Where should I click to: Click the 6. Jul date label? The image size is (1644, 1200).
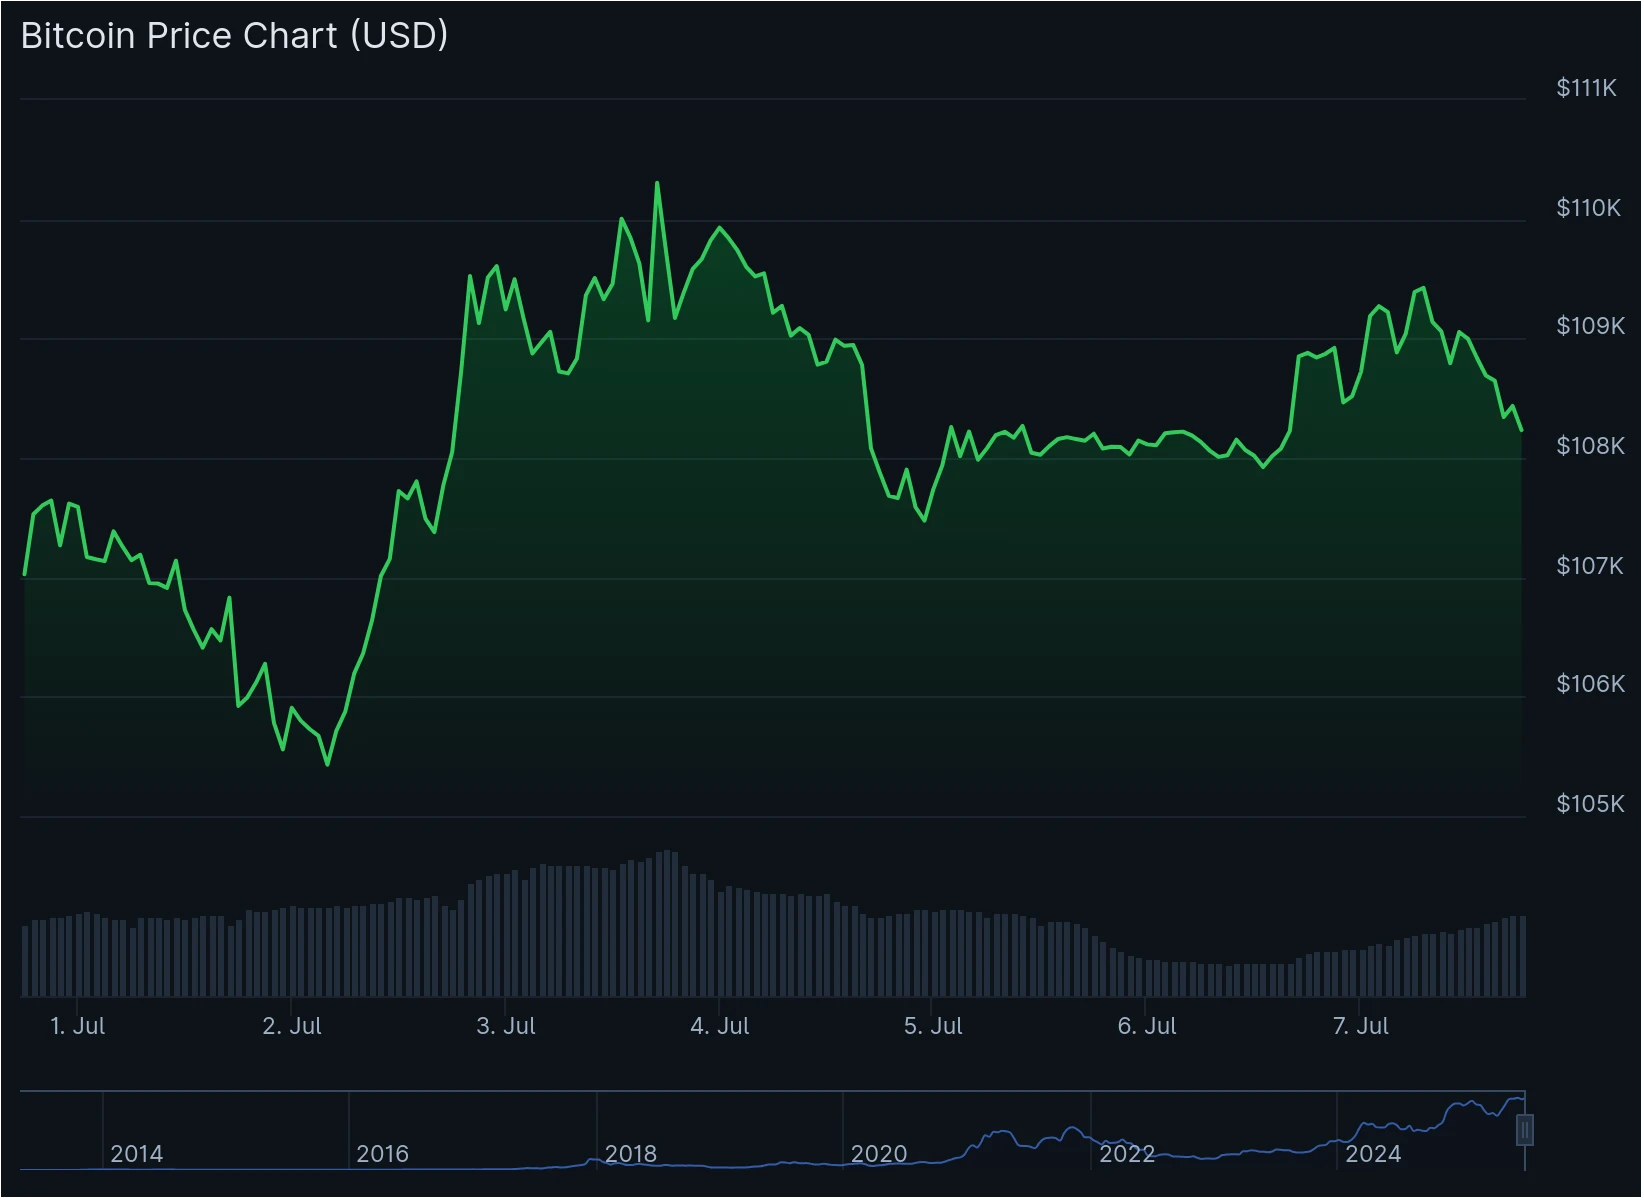click(1147, 1026)
